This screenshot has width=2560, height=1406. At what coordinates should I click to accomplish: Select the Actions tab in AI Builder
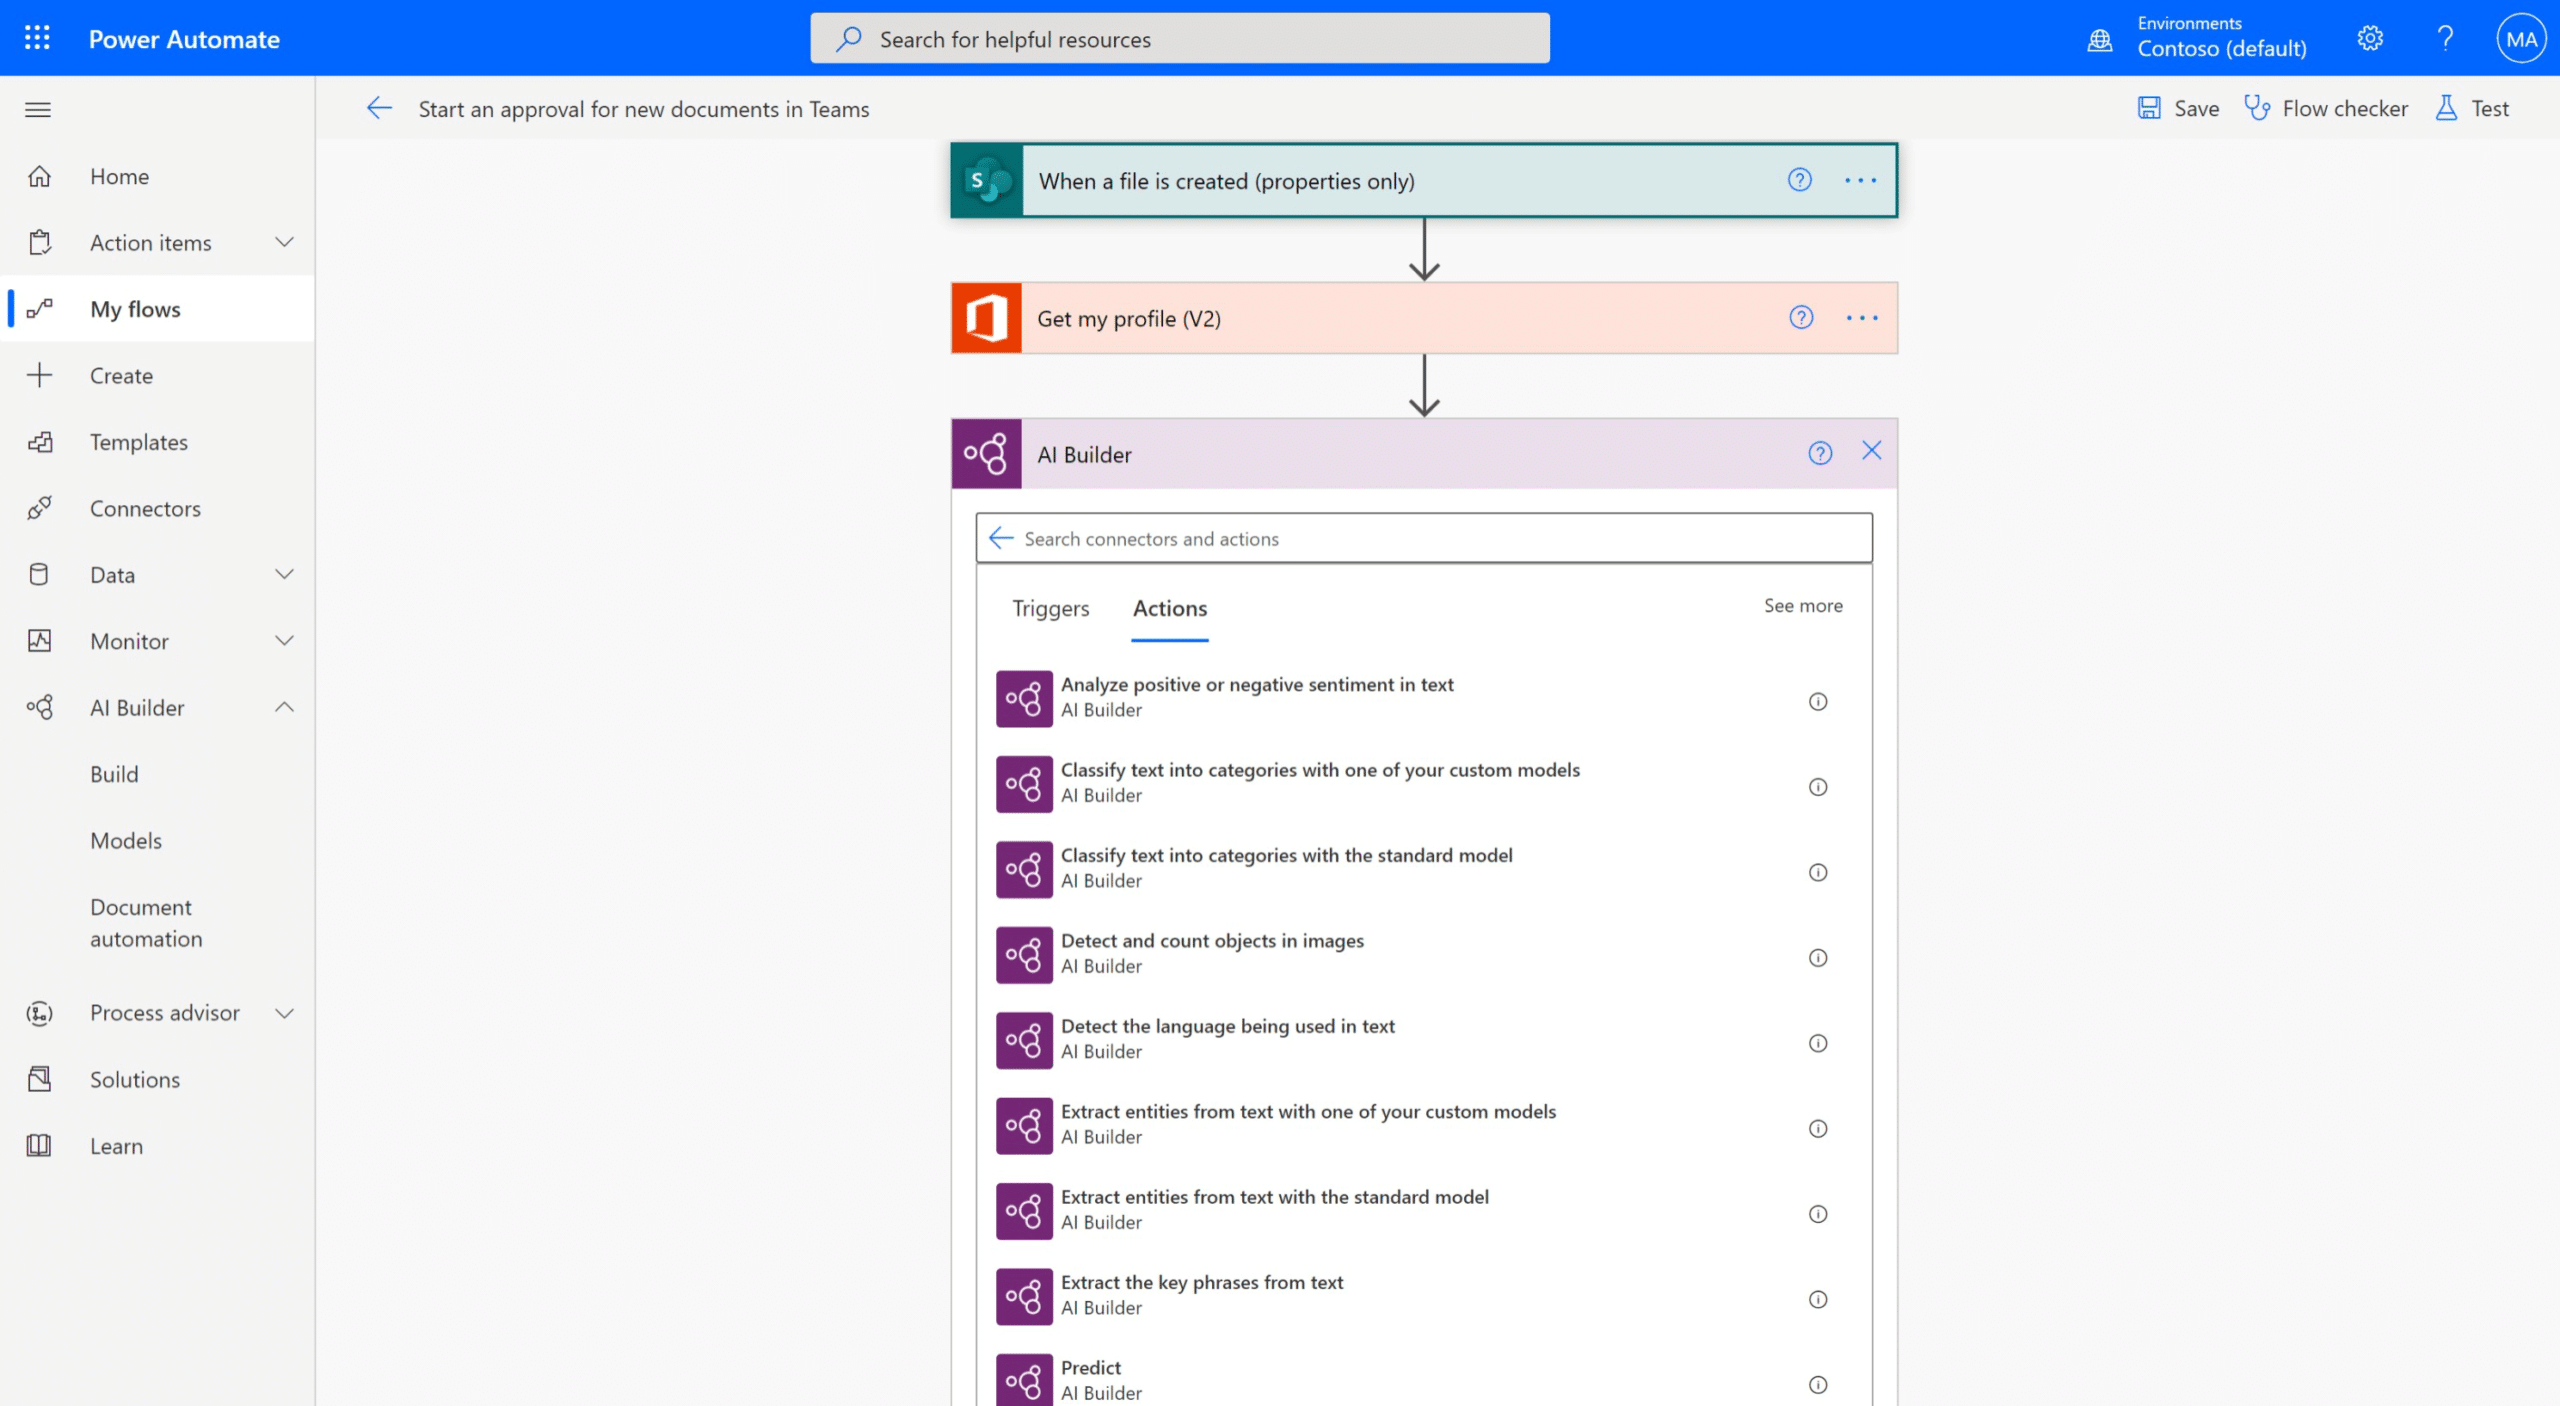[x=1170, y=608]
